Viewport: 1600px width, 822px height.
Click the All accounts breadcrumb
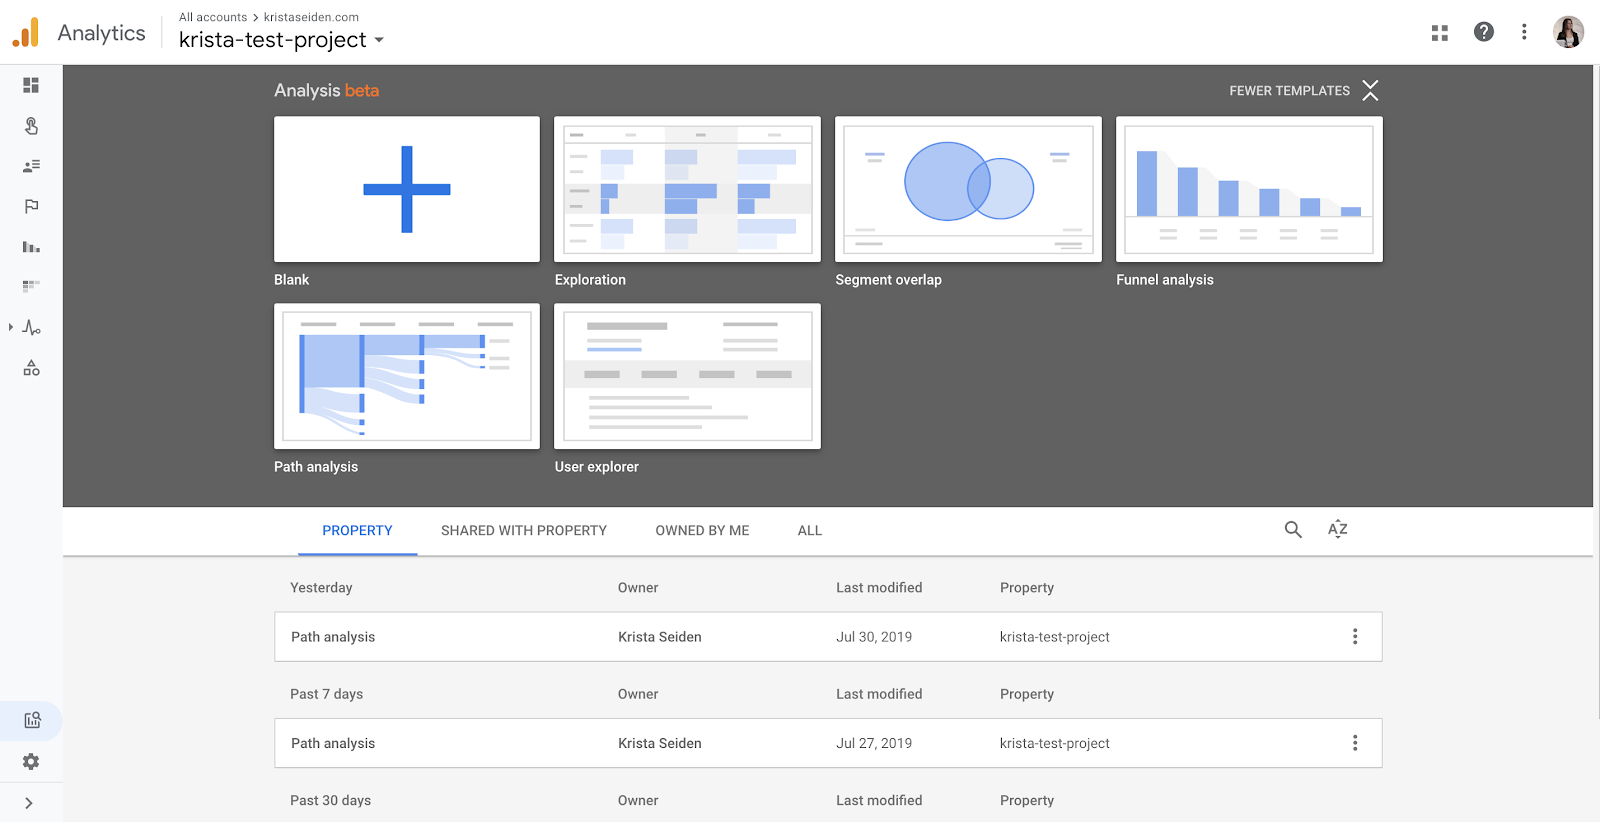[213, 17]
